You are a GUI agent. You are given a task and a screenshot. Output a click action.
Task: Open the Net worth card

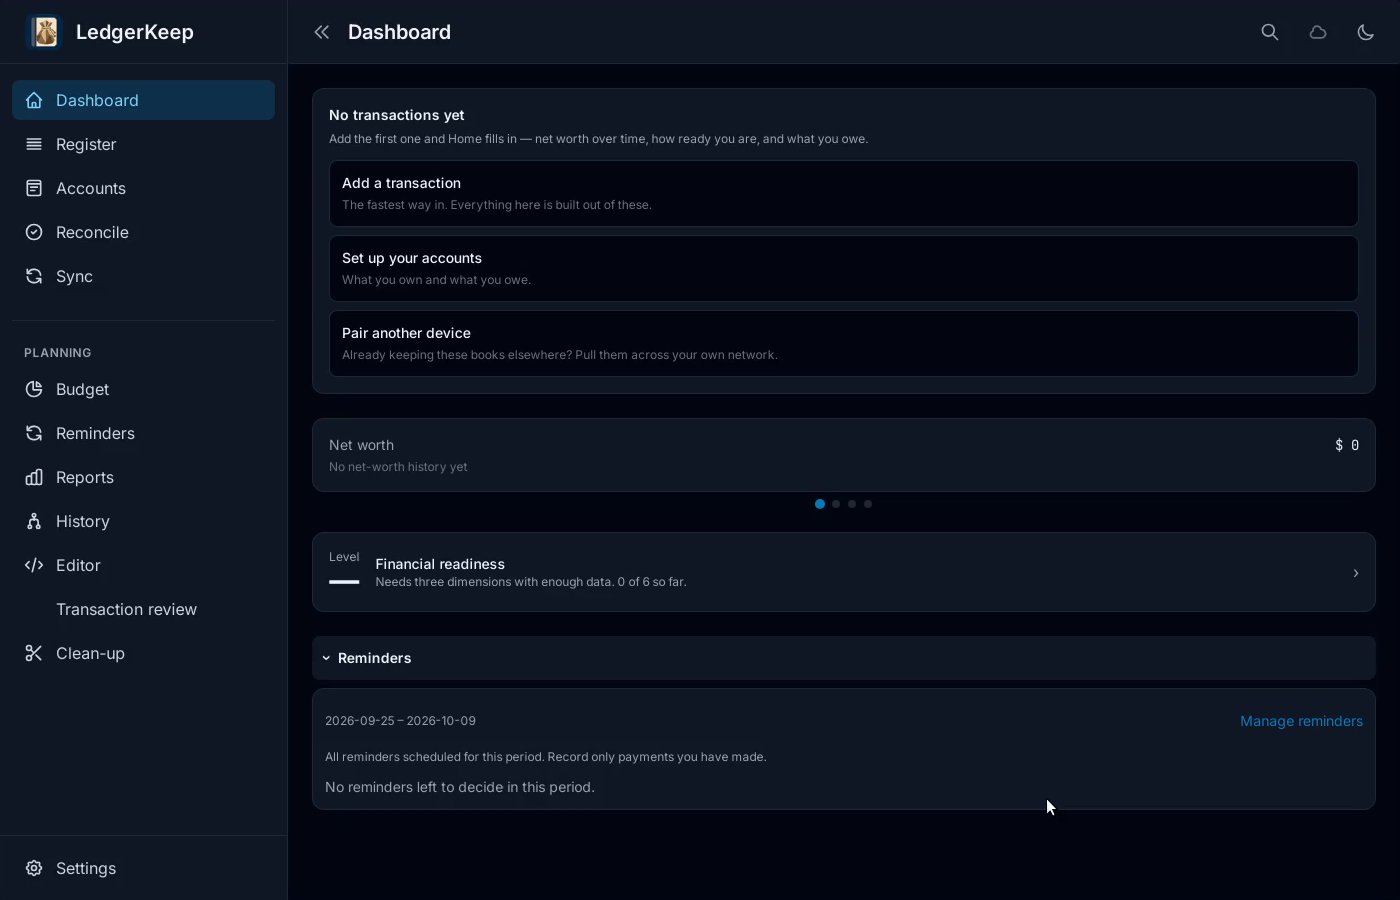coord(844,455)
